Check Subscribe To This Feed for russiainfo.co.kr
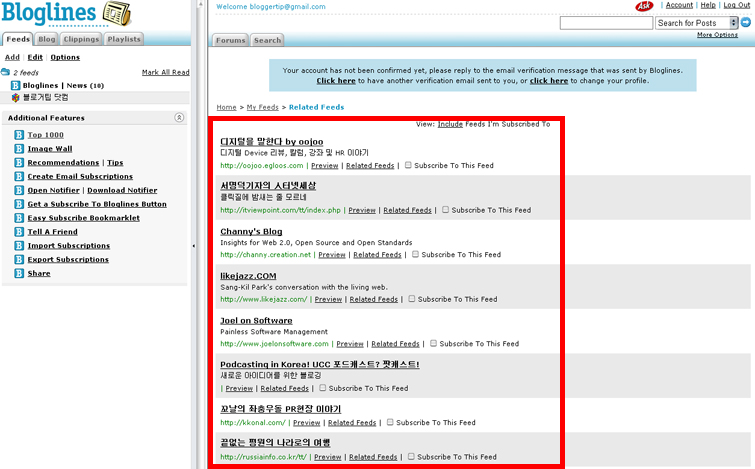Viewport: 755px width, 469px height. (x=411, y=456)
